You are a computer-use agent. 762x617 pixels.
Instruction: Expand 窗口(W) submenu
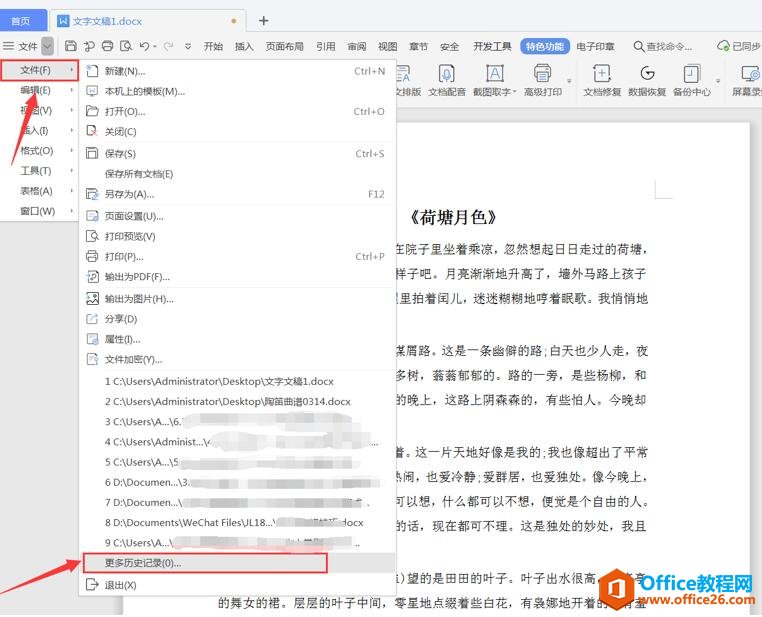pyautogui.click(x=39, y=211)
